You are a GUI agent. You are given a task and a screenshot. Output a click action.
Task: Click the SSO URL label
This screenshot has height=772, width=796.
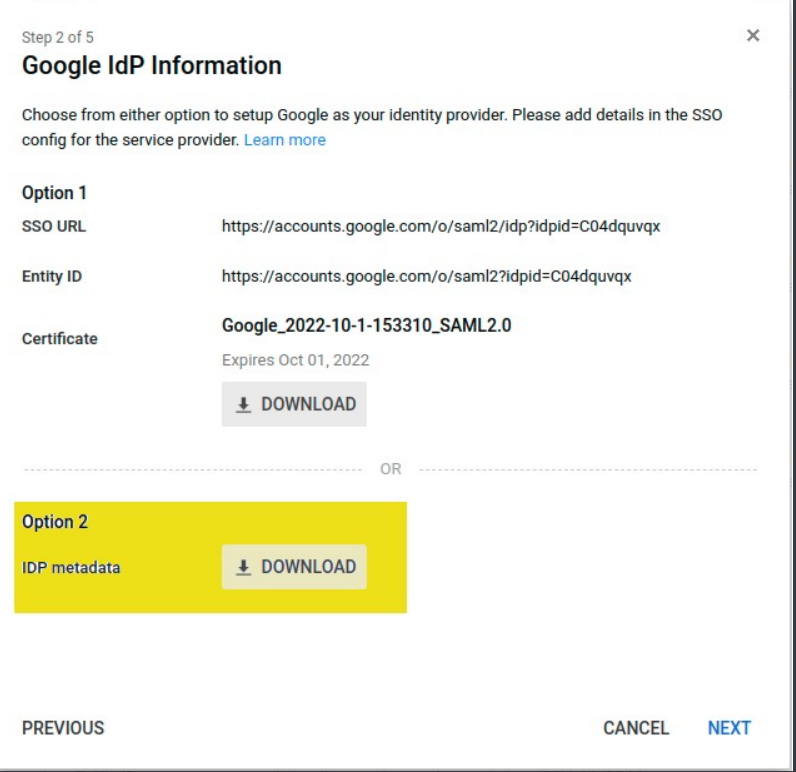tap(54, 226)
